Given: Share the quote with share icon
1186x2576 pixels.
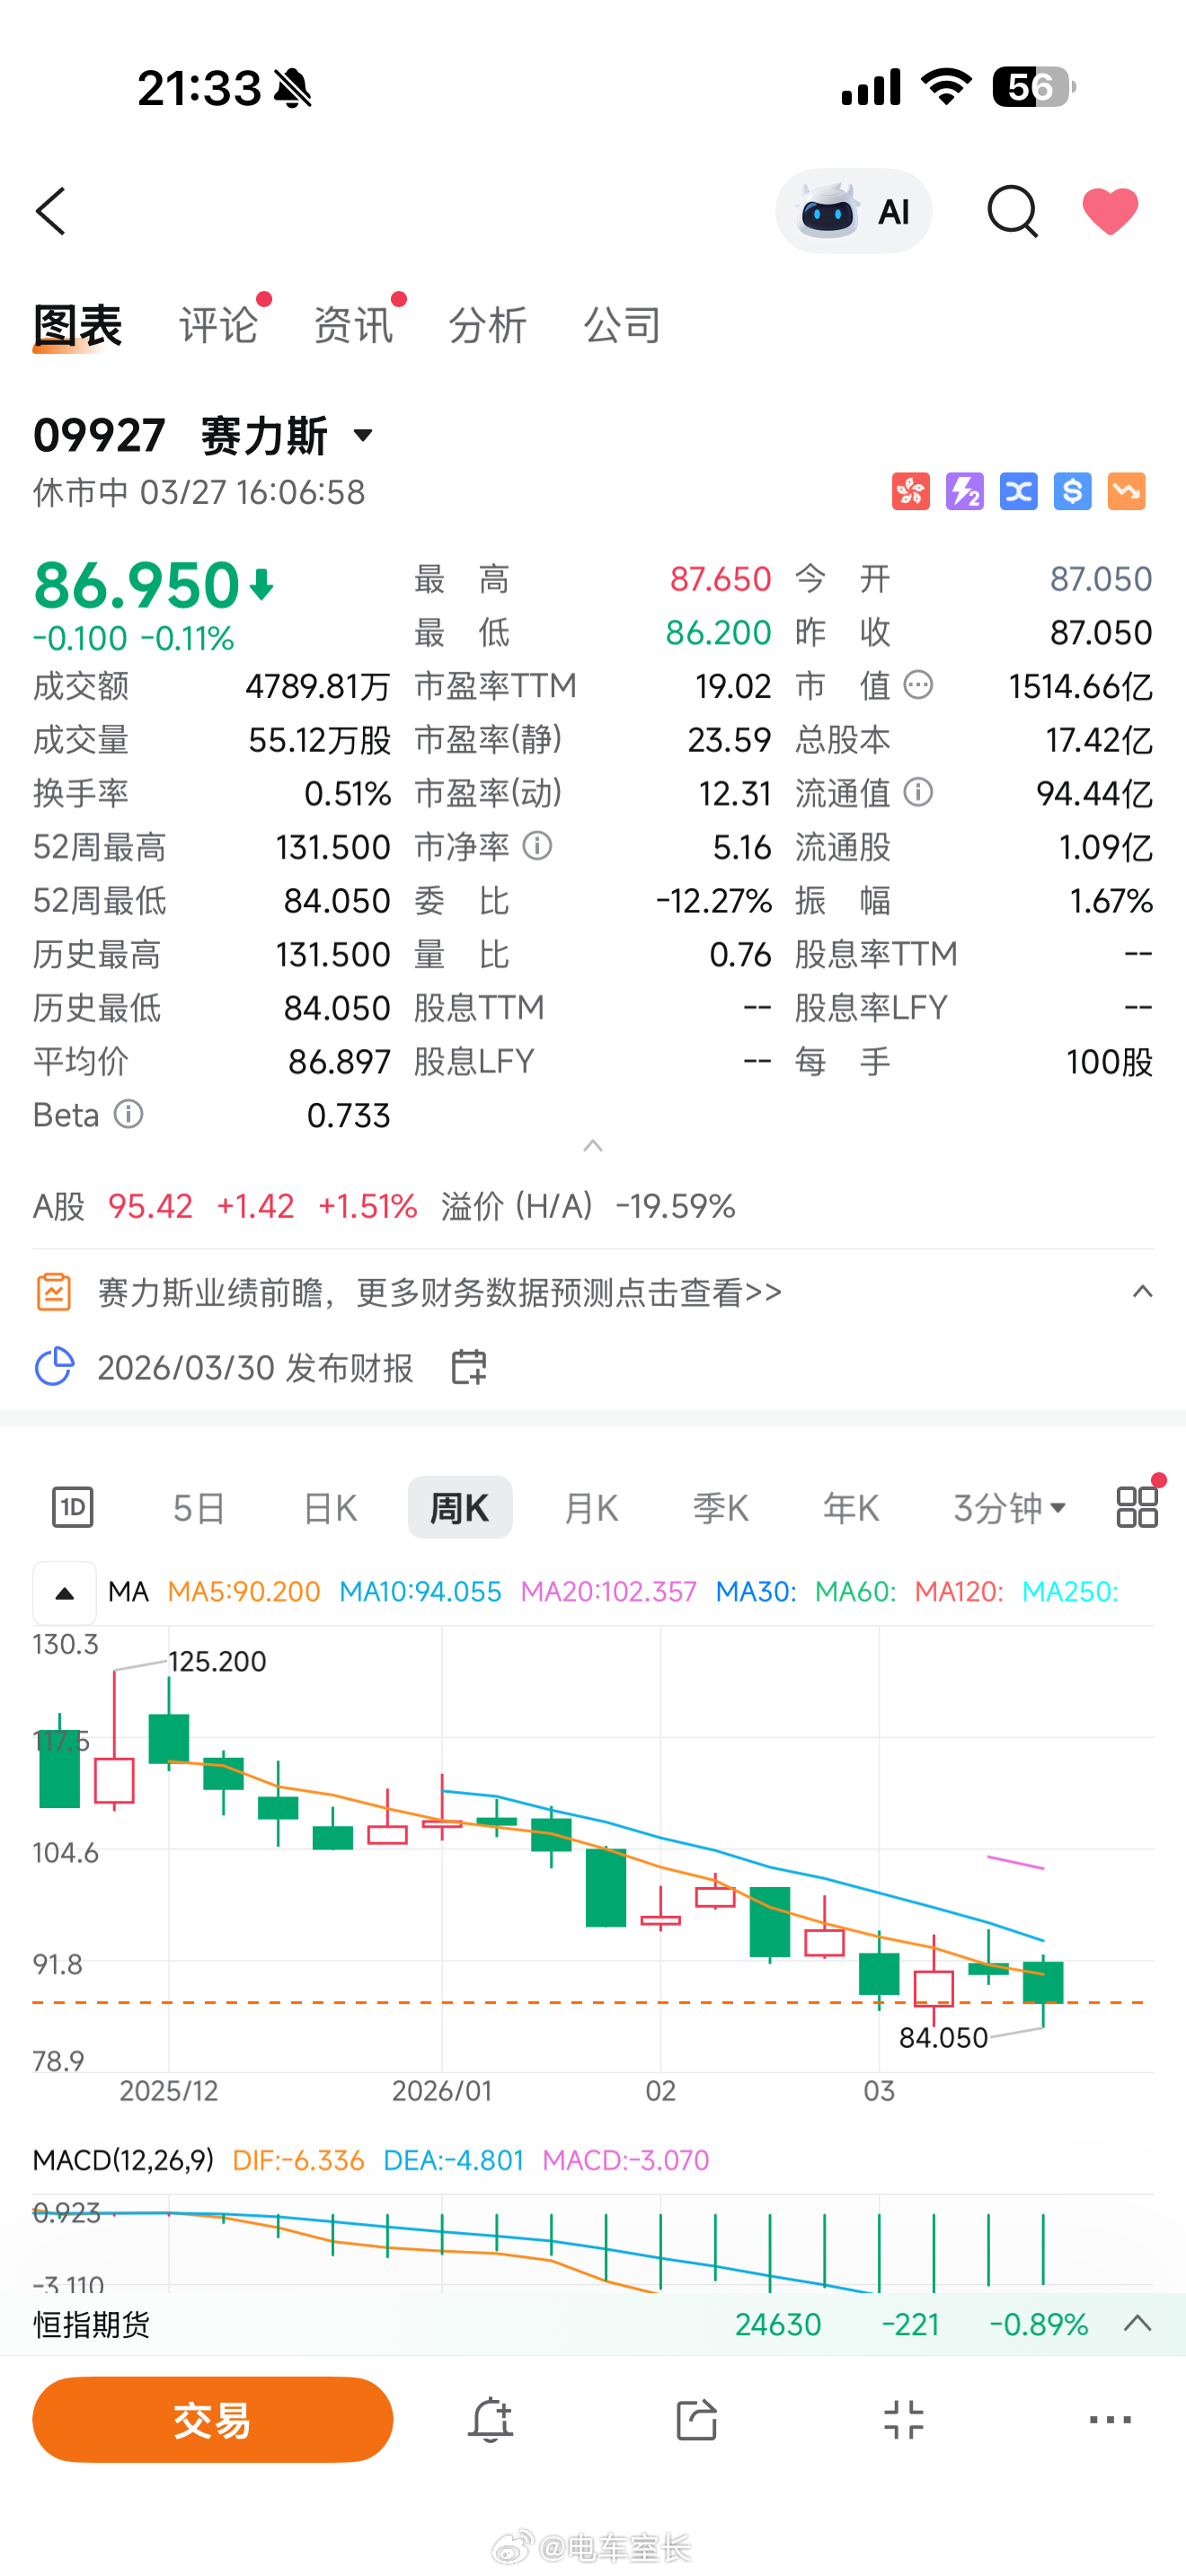Looking at the screenshot, I should click(697, 2420).
